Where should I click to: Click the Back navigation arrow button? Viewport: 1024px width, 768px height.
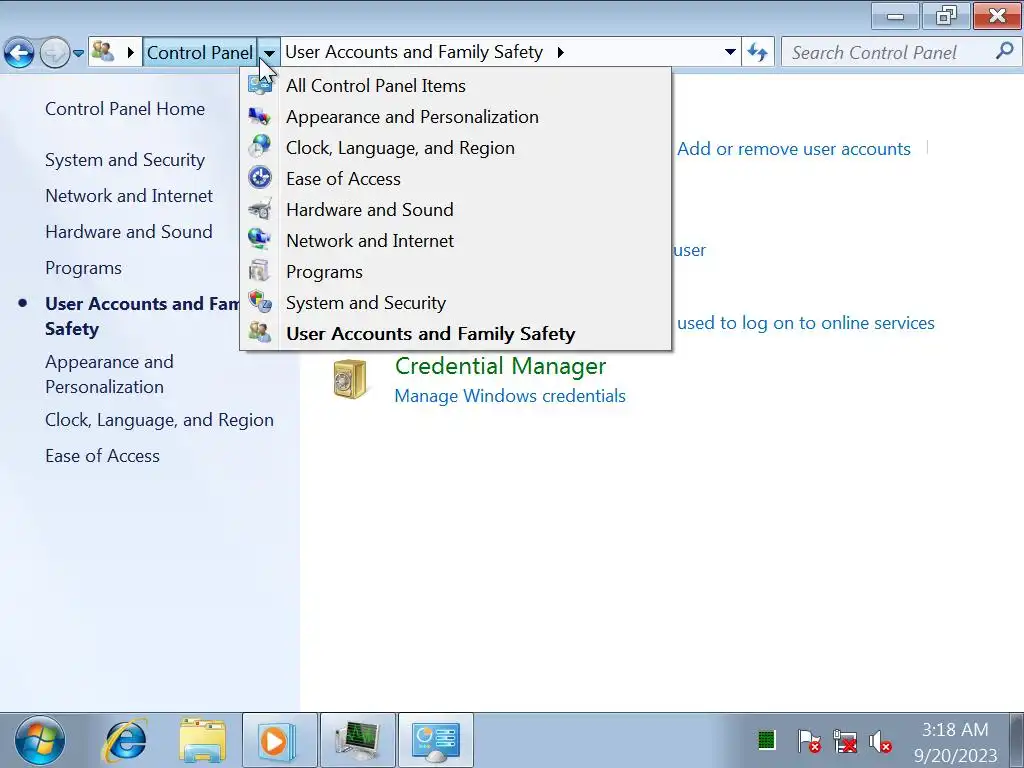19,53
